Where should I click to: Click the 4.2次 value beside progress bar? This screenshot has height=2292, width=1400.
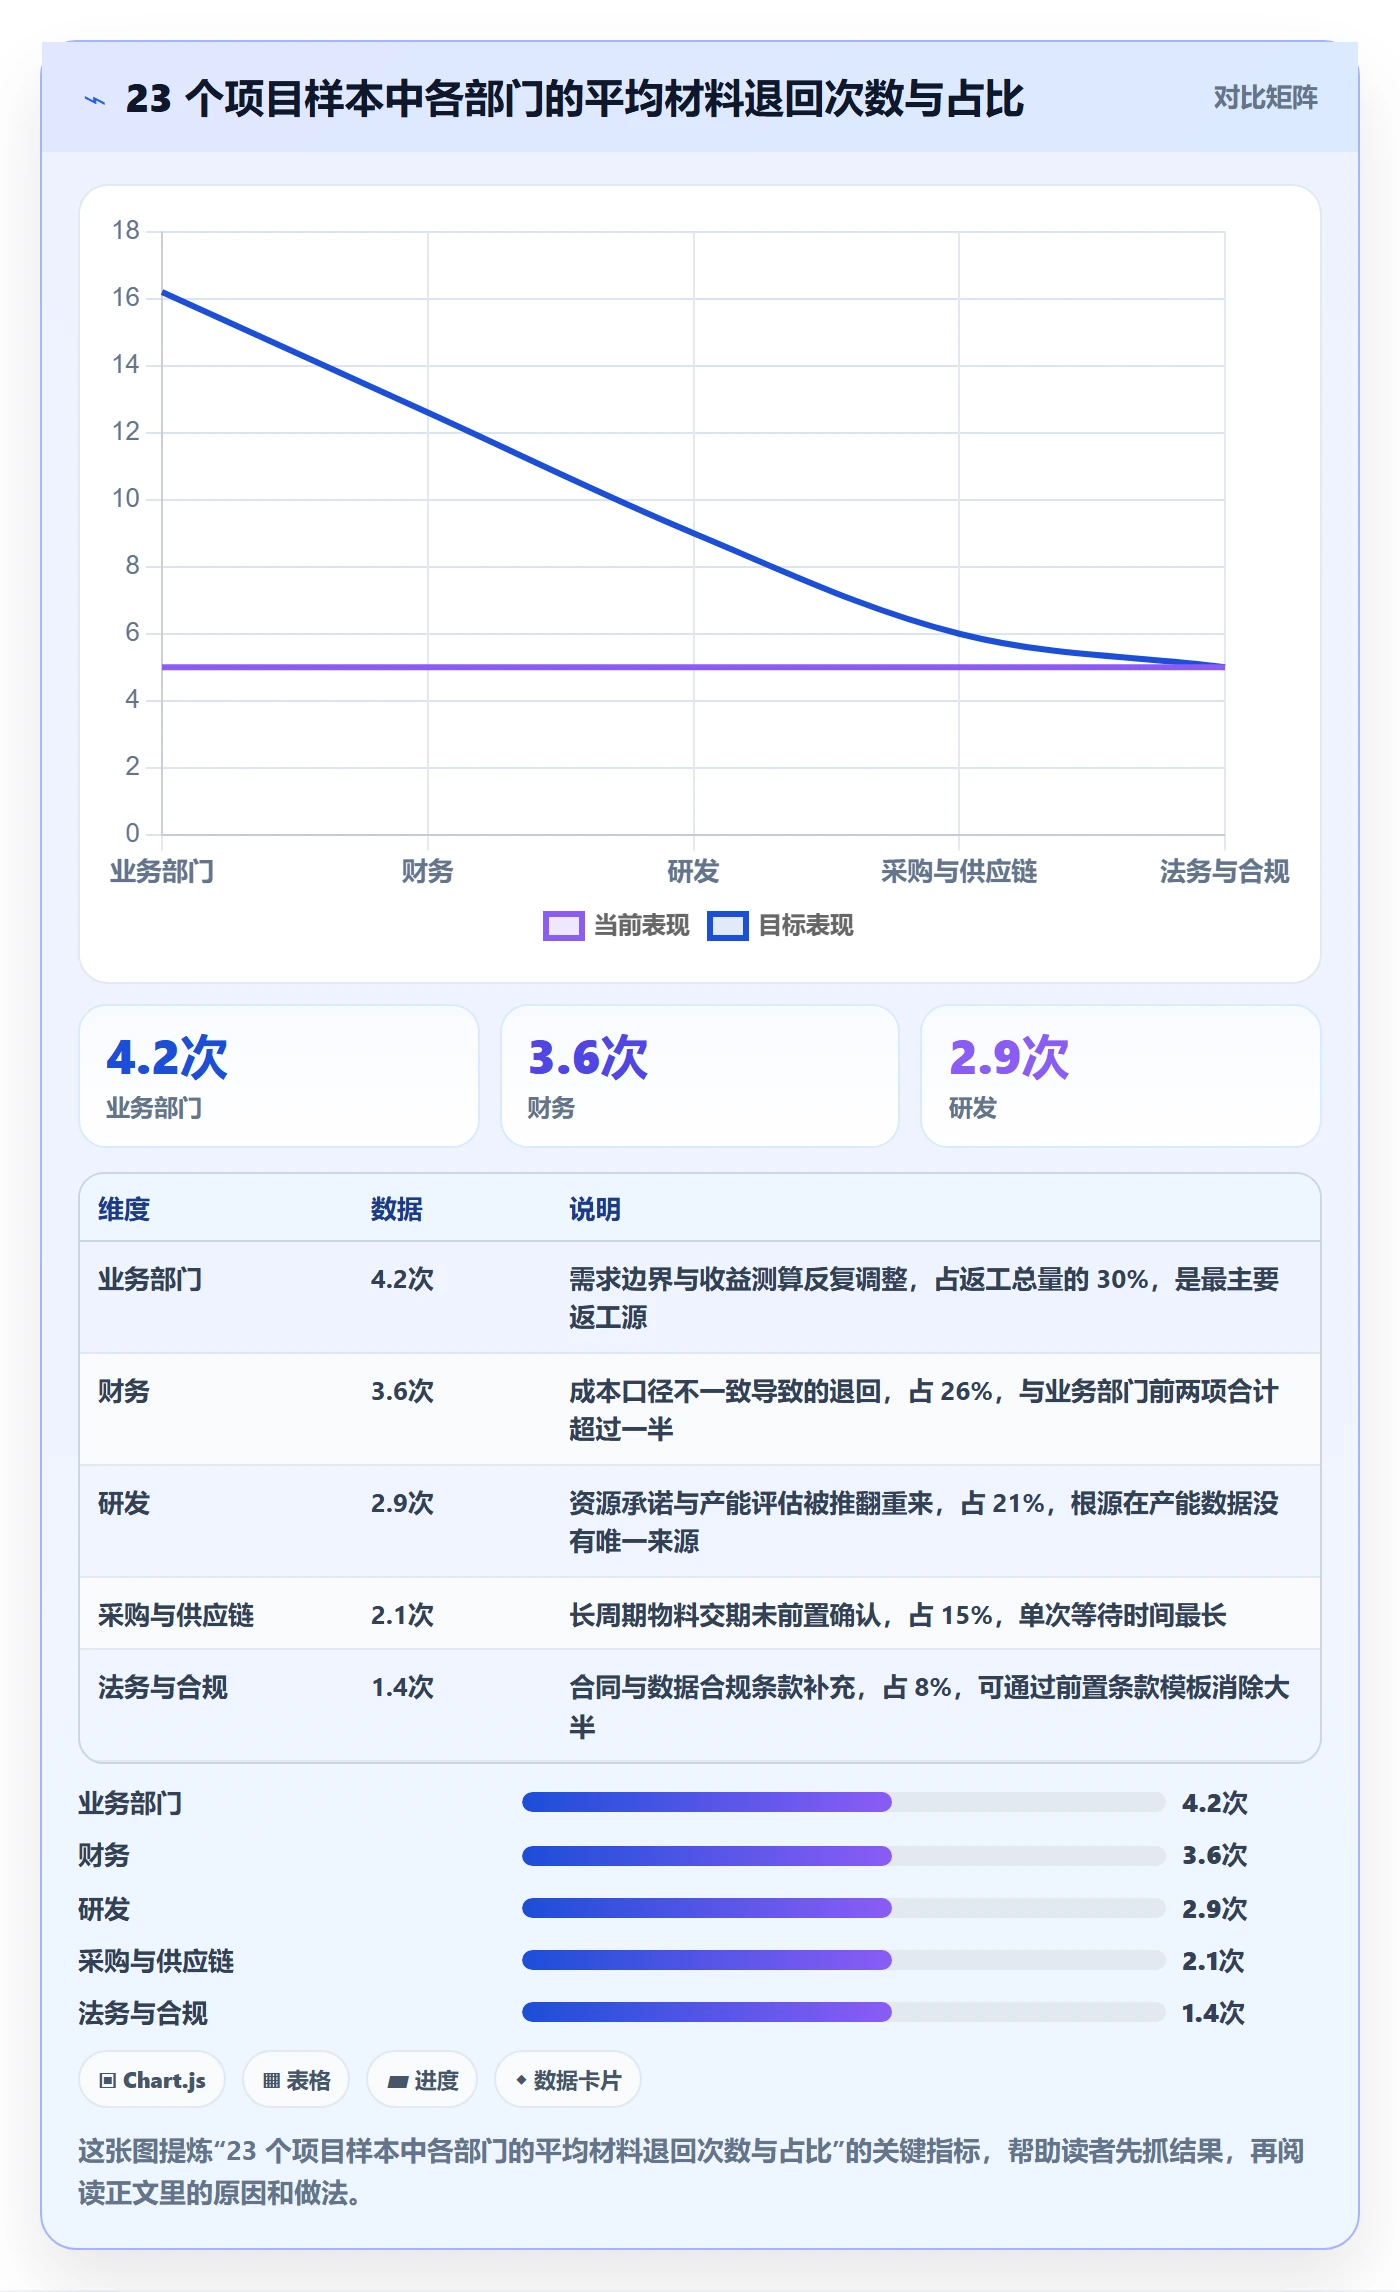1215,1803
